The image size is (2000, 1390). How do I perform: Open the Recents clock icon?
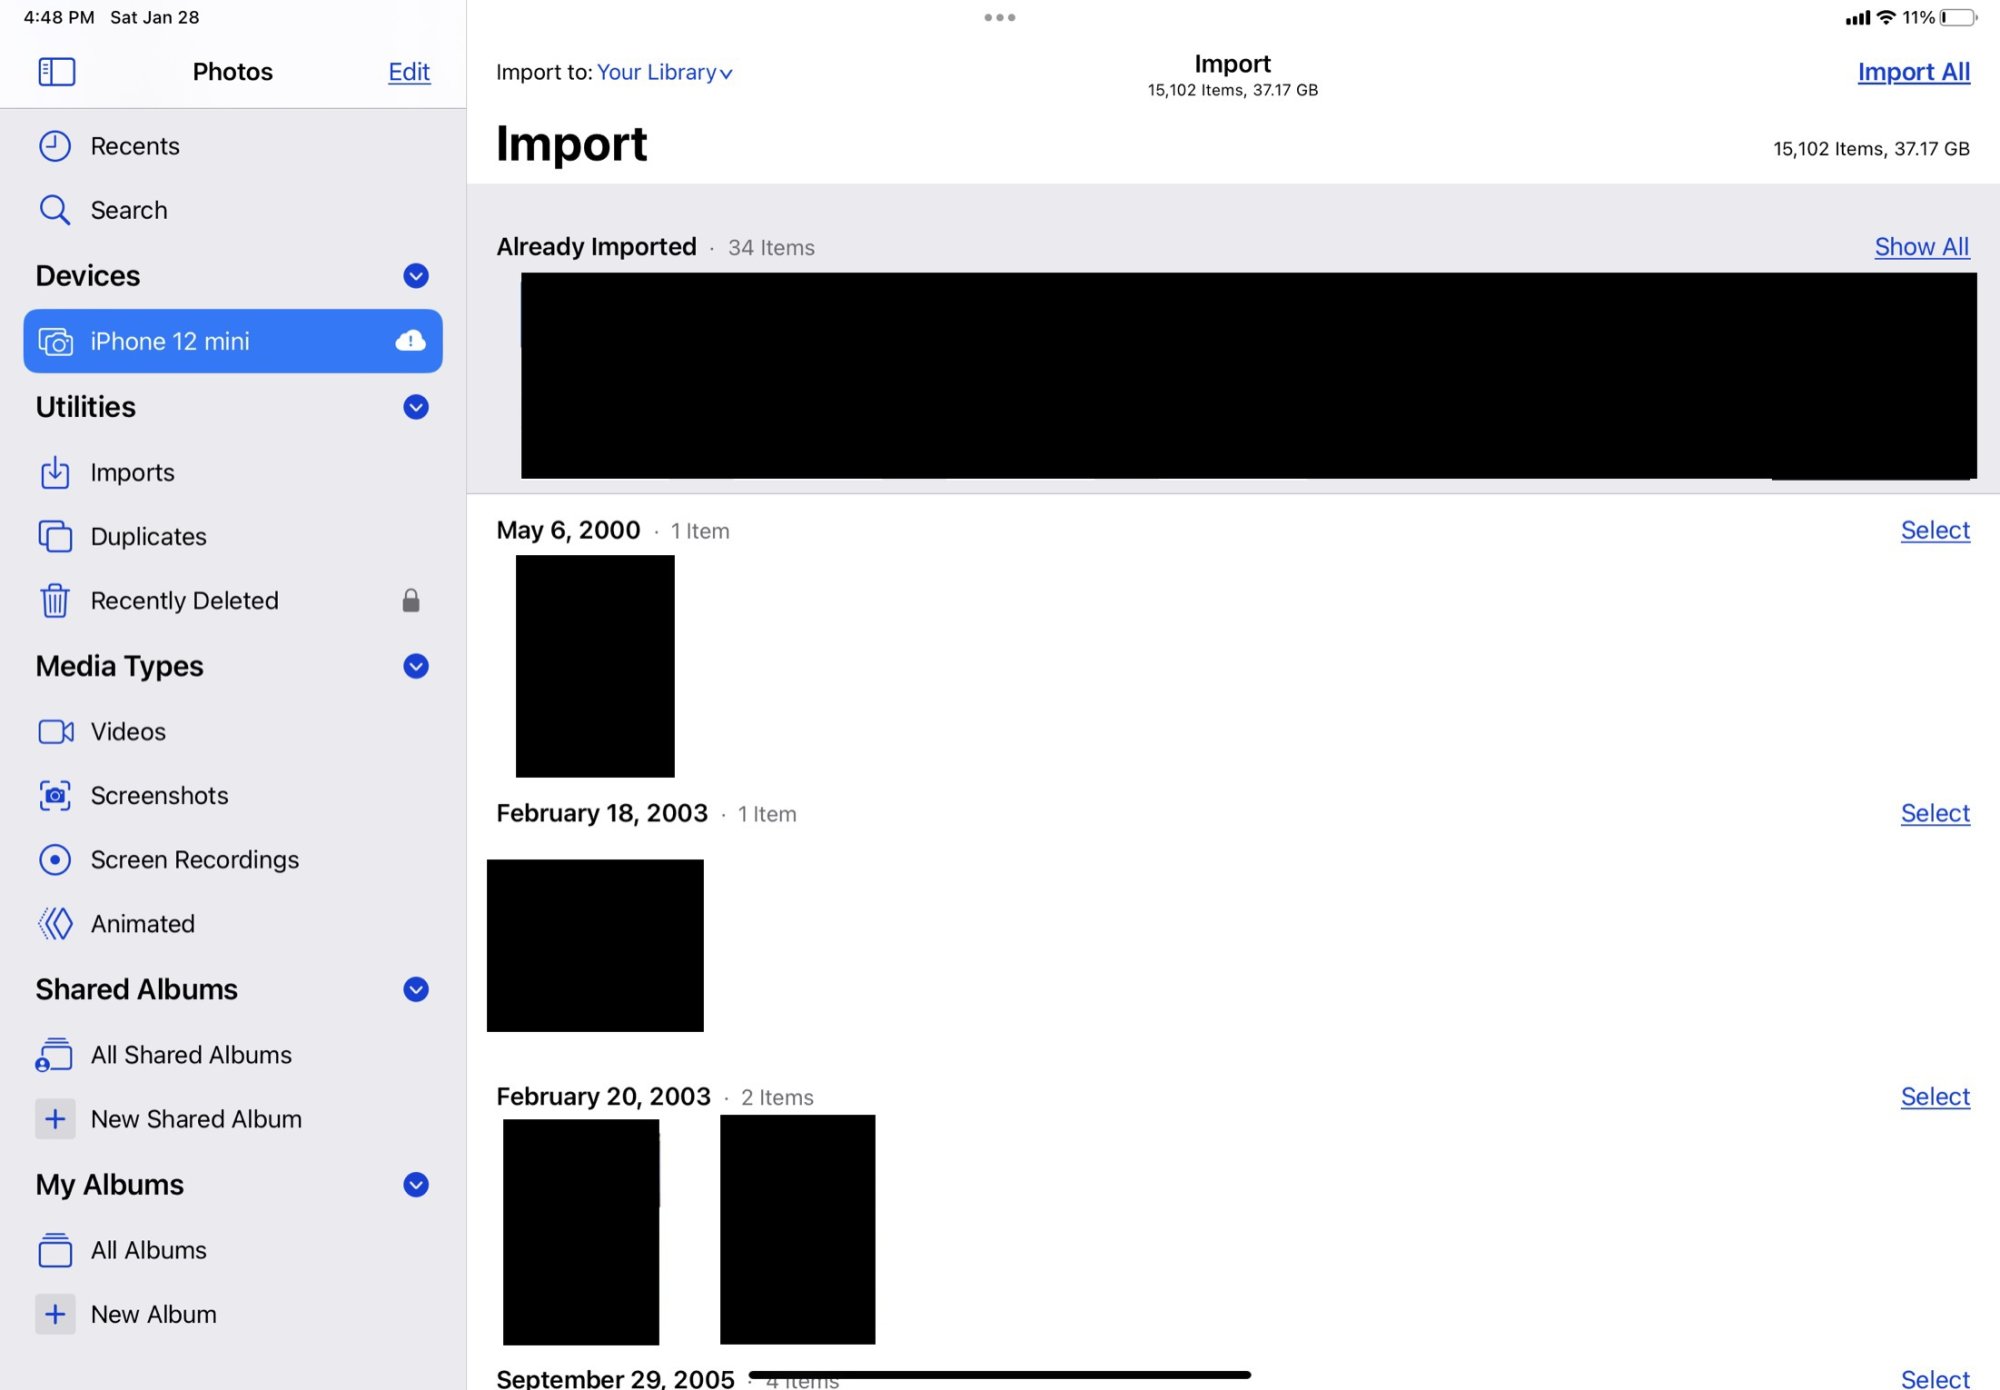tap(55, 146)
